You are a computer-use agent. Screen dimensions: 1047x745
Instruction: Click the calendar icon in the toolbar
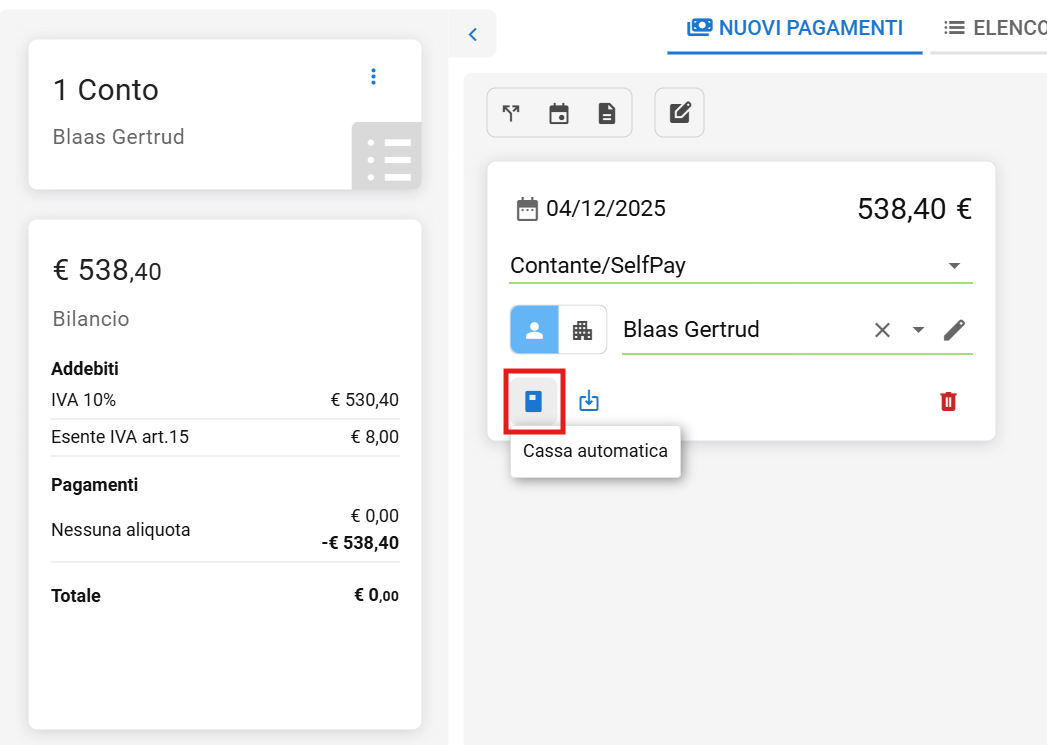coord(559,113)
